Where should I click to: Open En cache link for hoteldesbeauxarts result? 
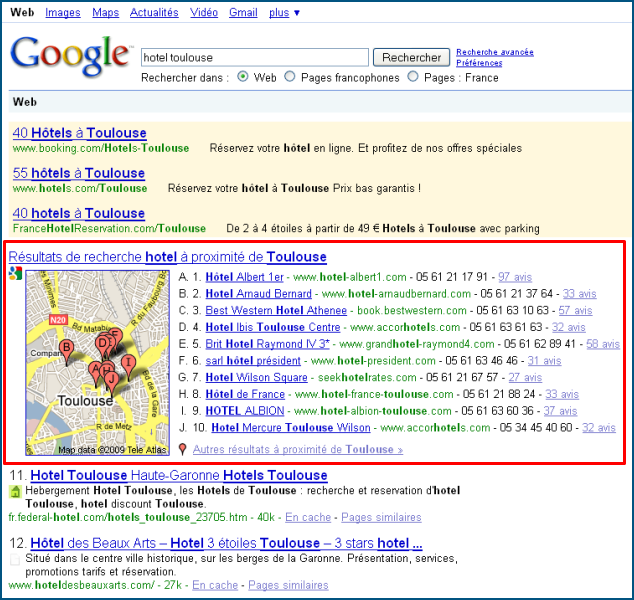tap(215, 585)
